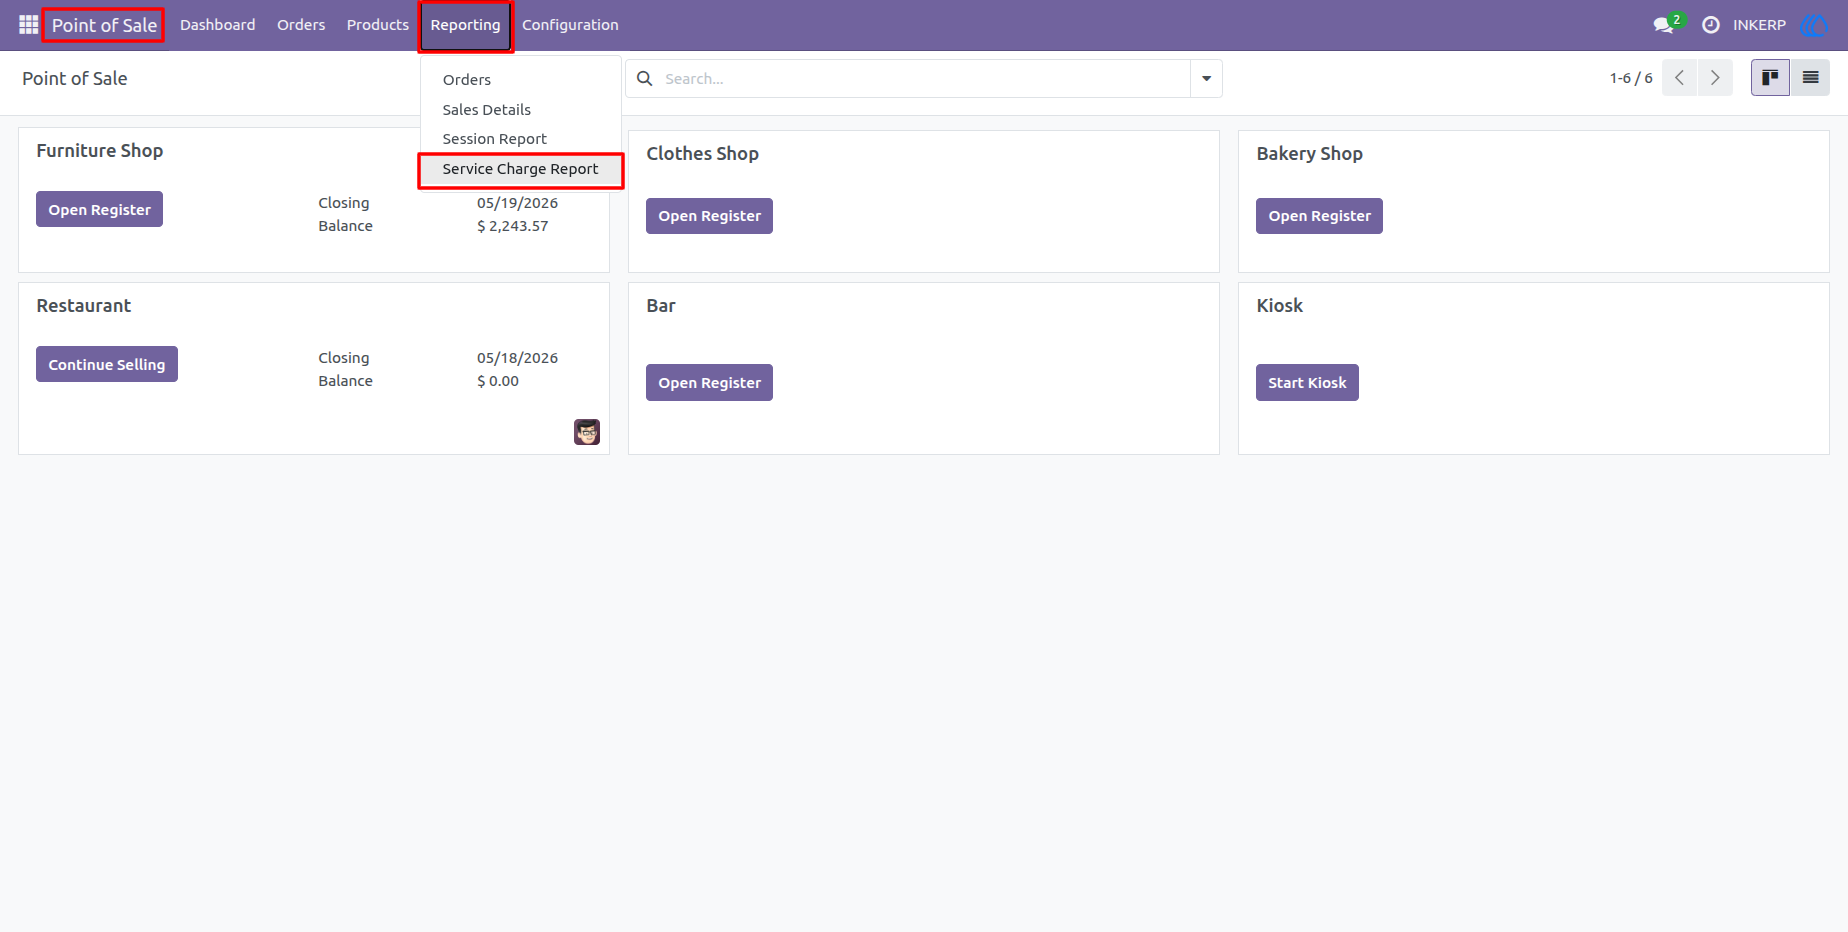The image size is (1848, 932).
Task: Open Register for Furniture Shop
Action: point(99,209)
